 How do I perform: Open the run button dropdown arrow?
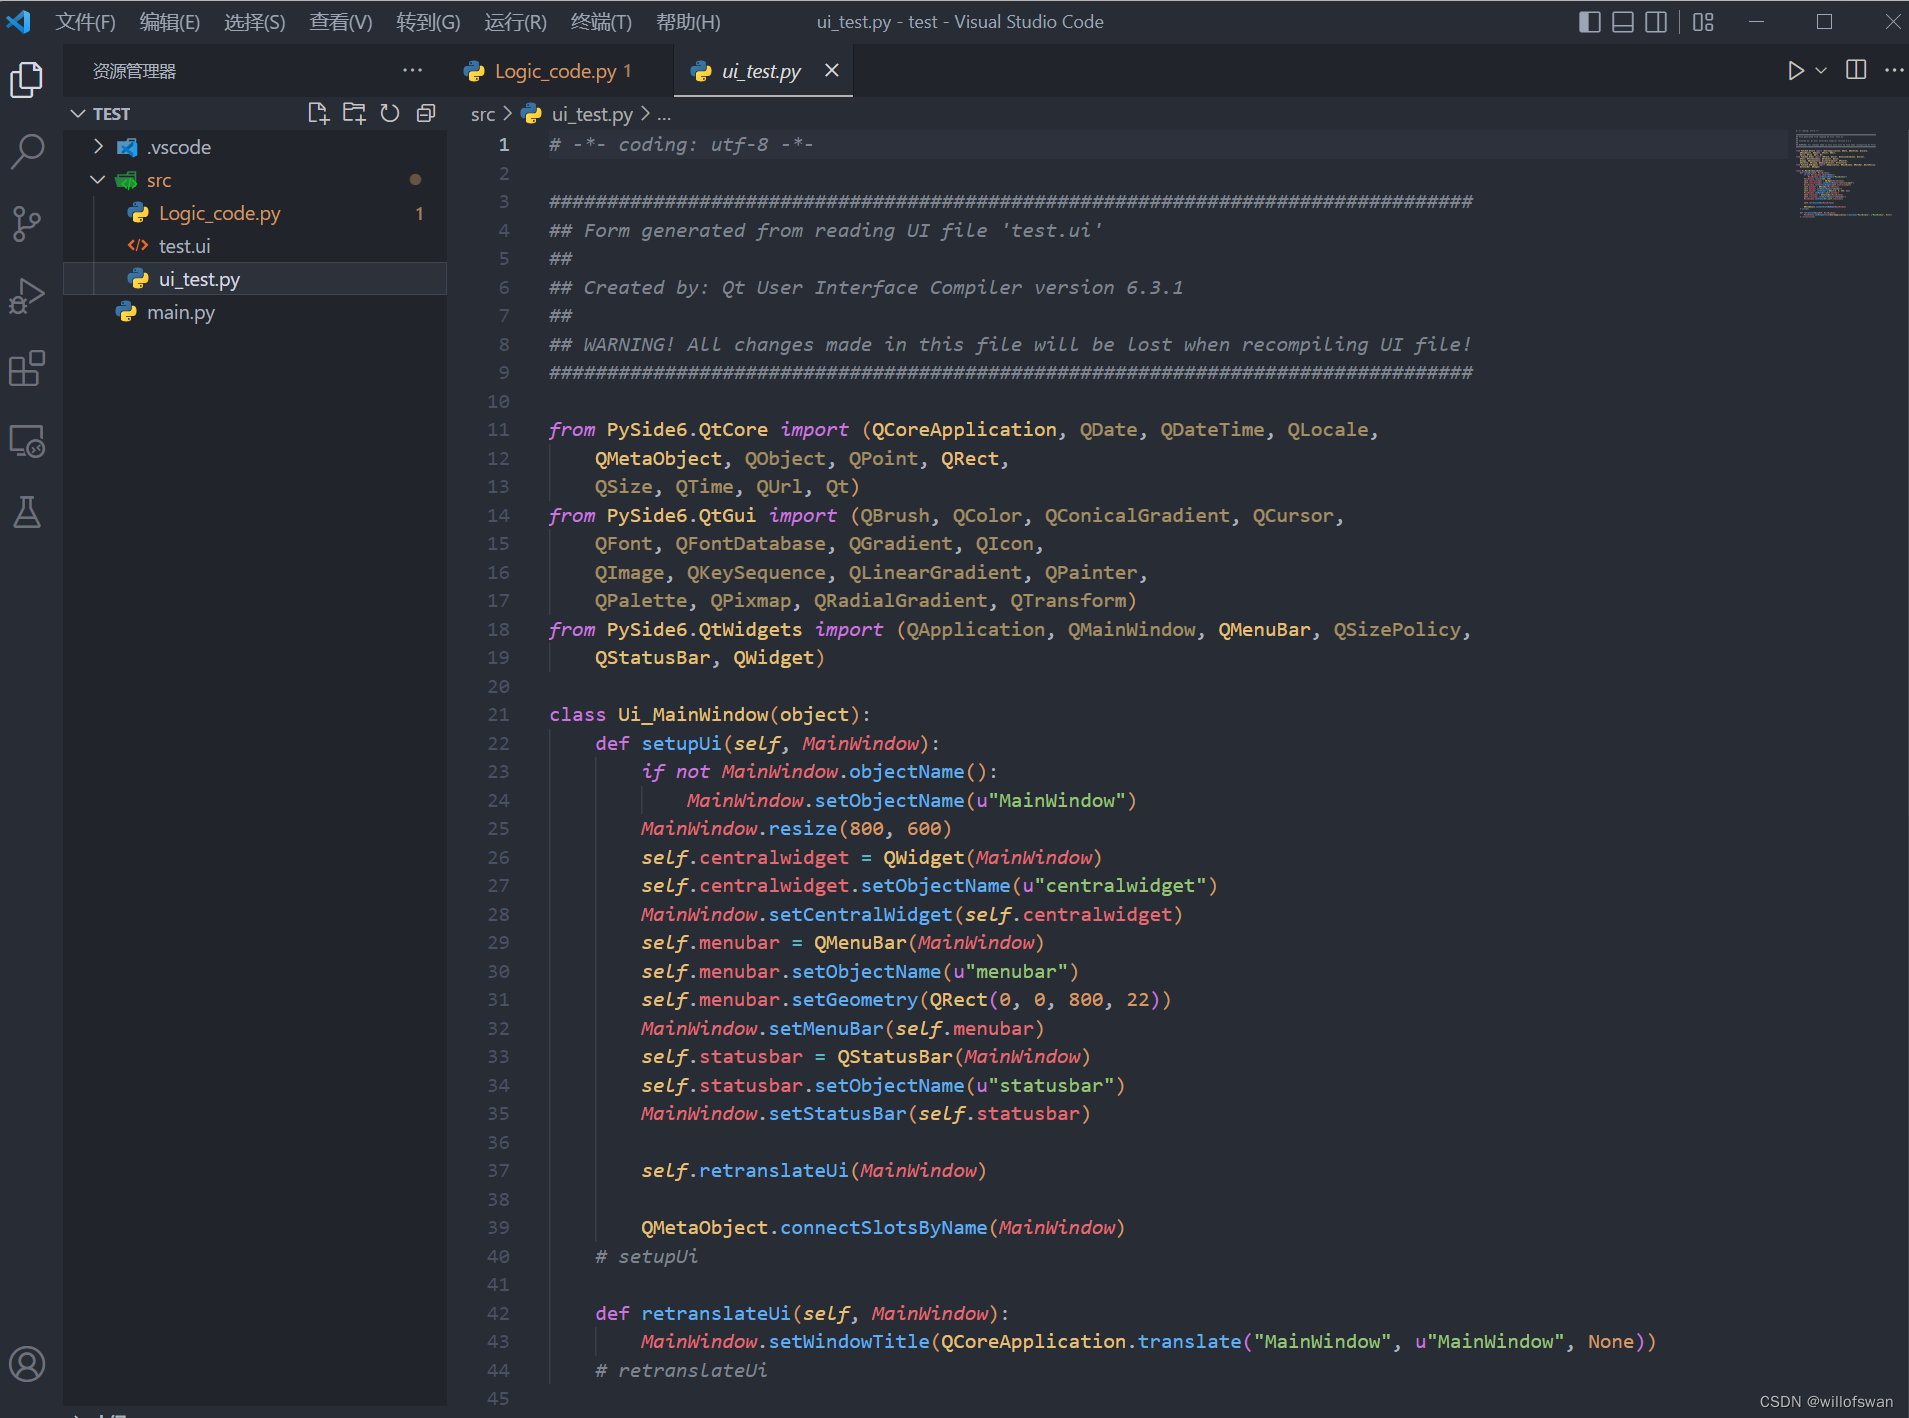click(x=1821, y=71)
